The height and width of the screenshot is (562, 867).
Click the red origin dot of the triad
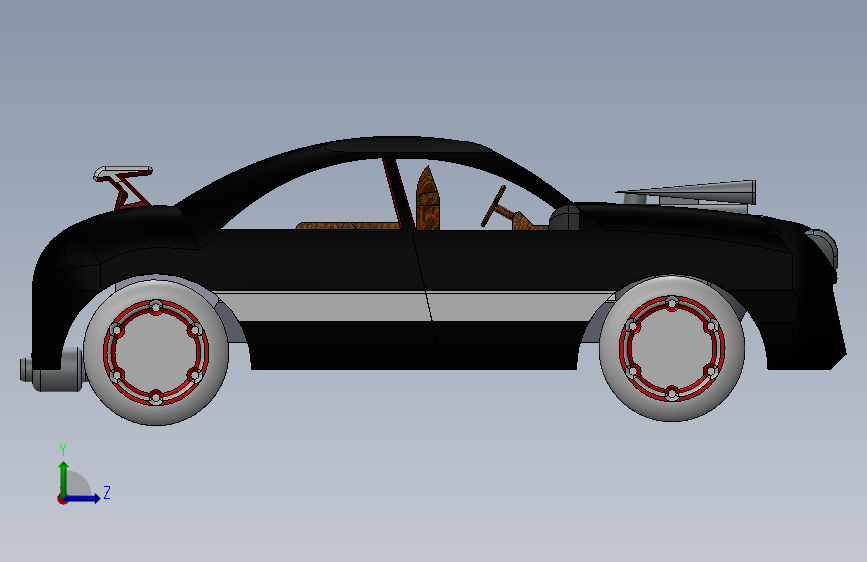pyautogui.click(x=62, y=499)
